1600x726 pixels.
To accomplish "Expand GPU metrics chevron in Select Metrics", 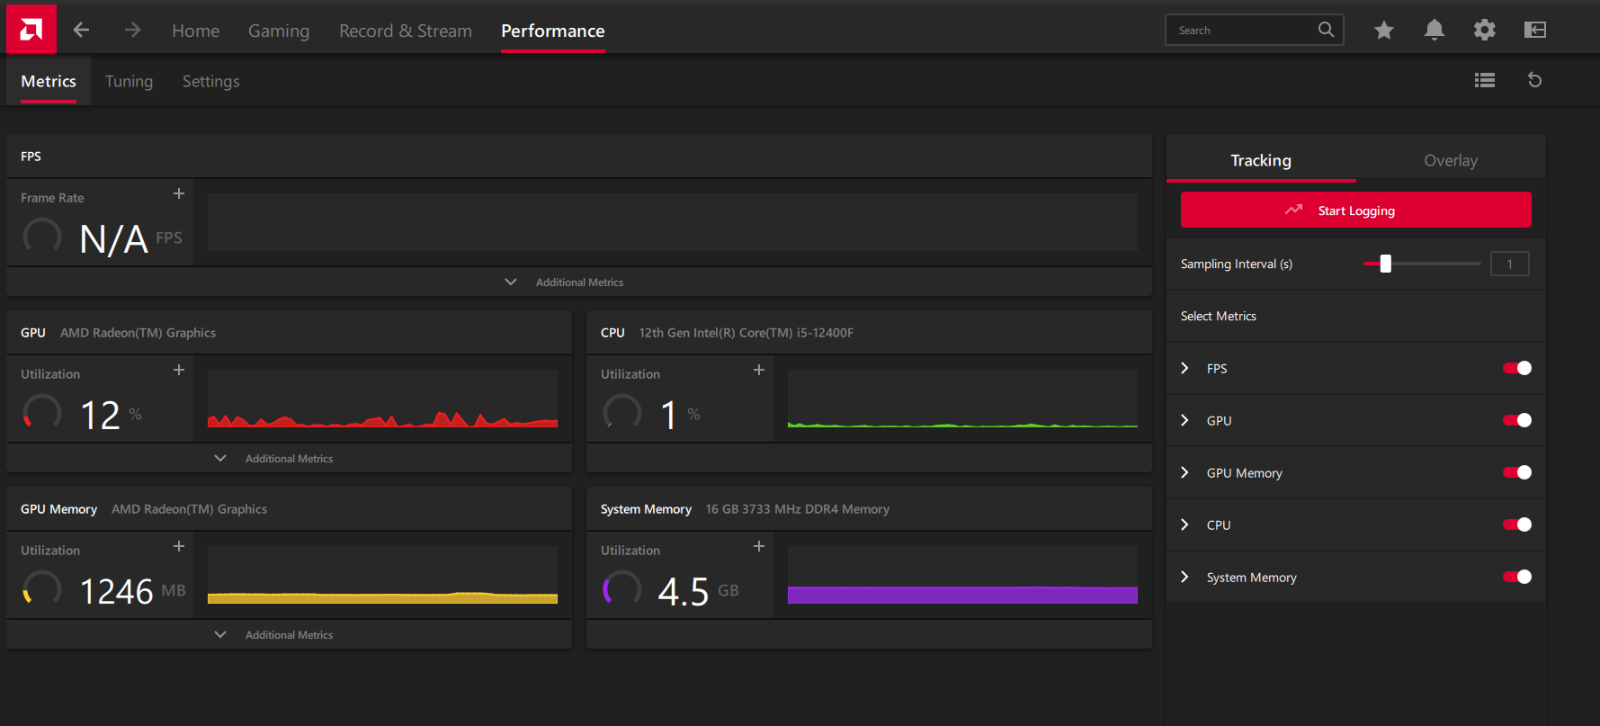I will click(1185, 420).
